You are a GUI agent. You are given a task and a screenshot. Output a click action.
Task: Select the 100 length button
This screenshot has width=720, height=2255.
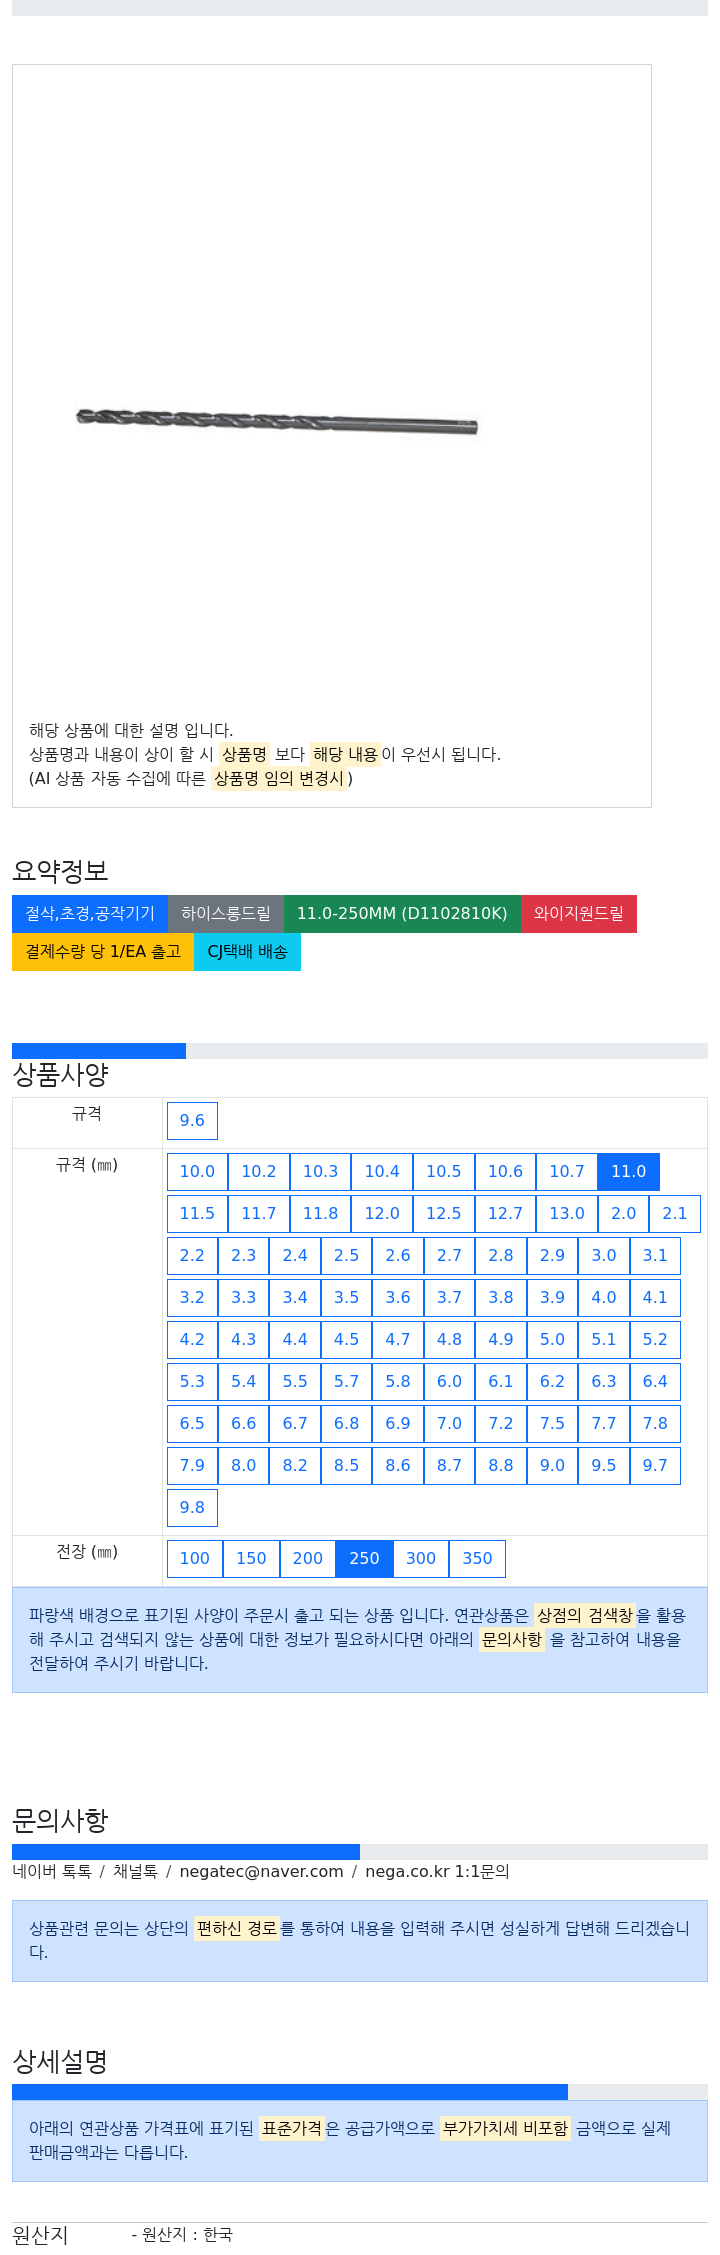click(x=195, y=1558)
